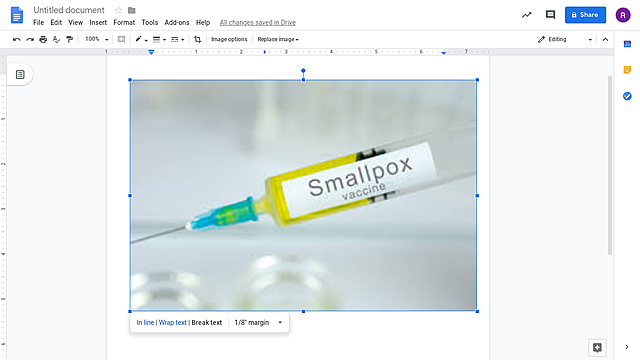Click the vertical scrollbar
The height and width of the screenshot is (360, 640).
610,165
